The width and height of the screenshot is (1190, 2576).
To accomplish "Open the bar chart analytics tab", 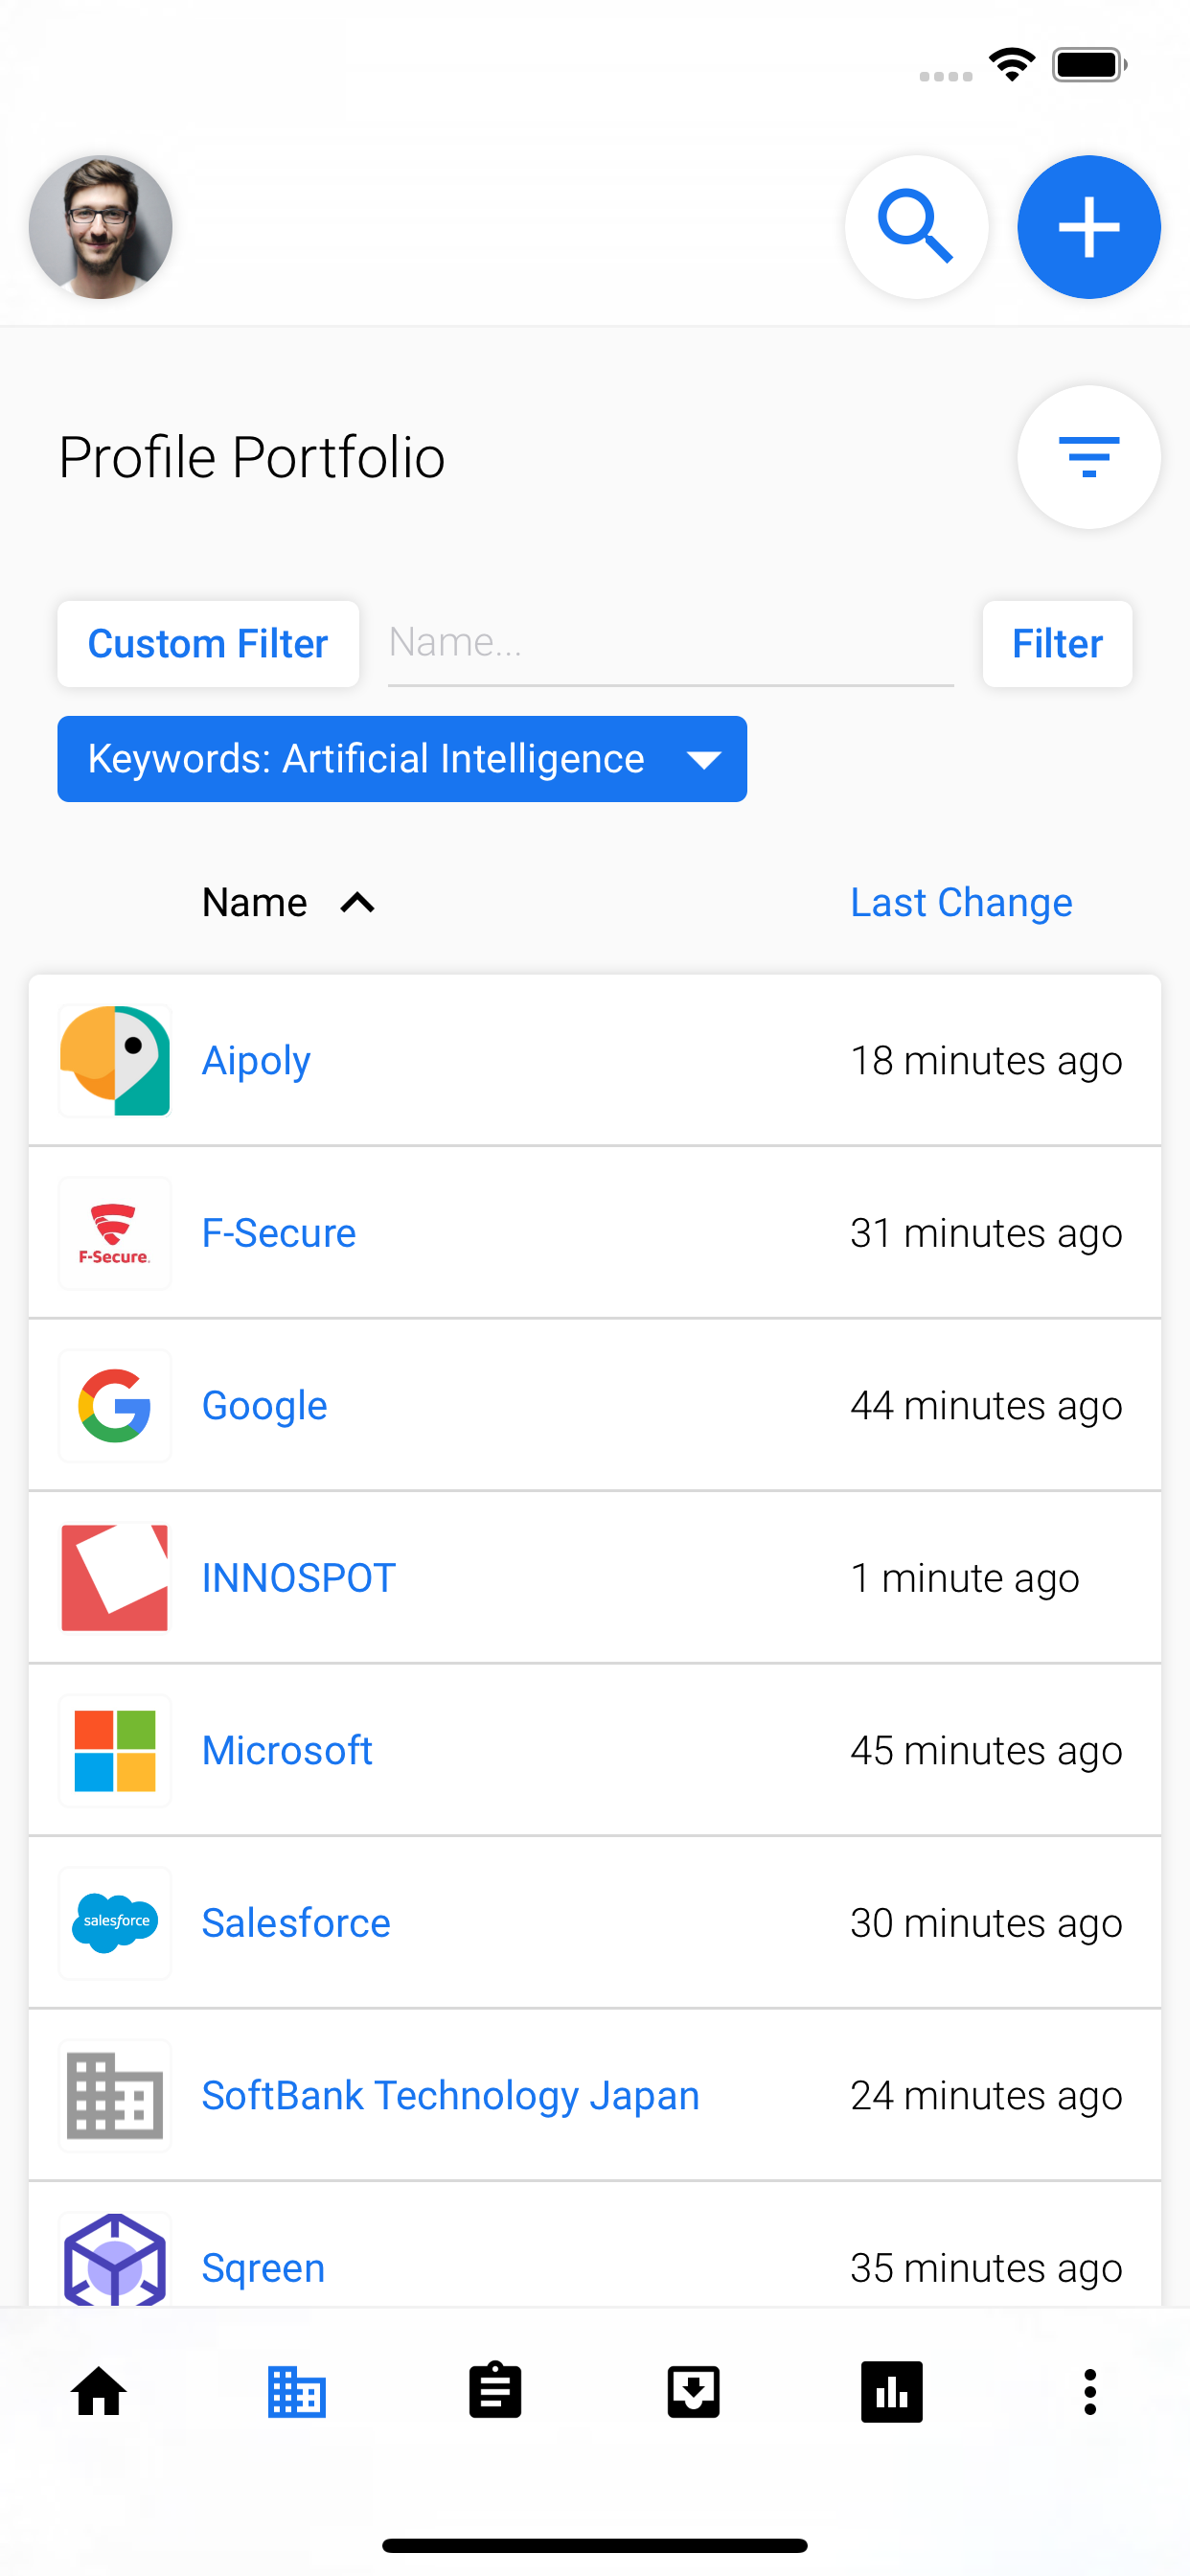I will point(891,2392).
